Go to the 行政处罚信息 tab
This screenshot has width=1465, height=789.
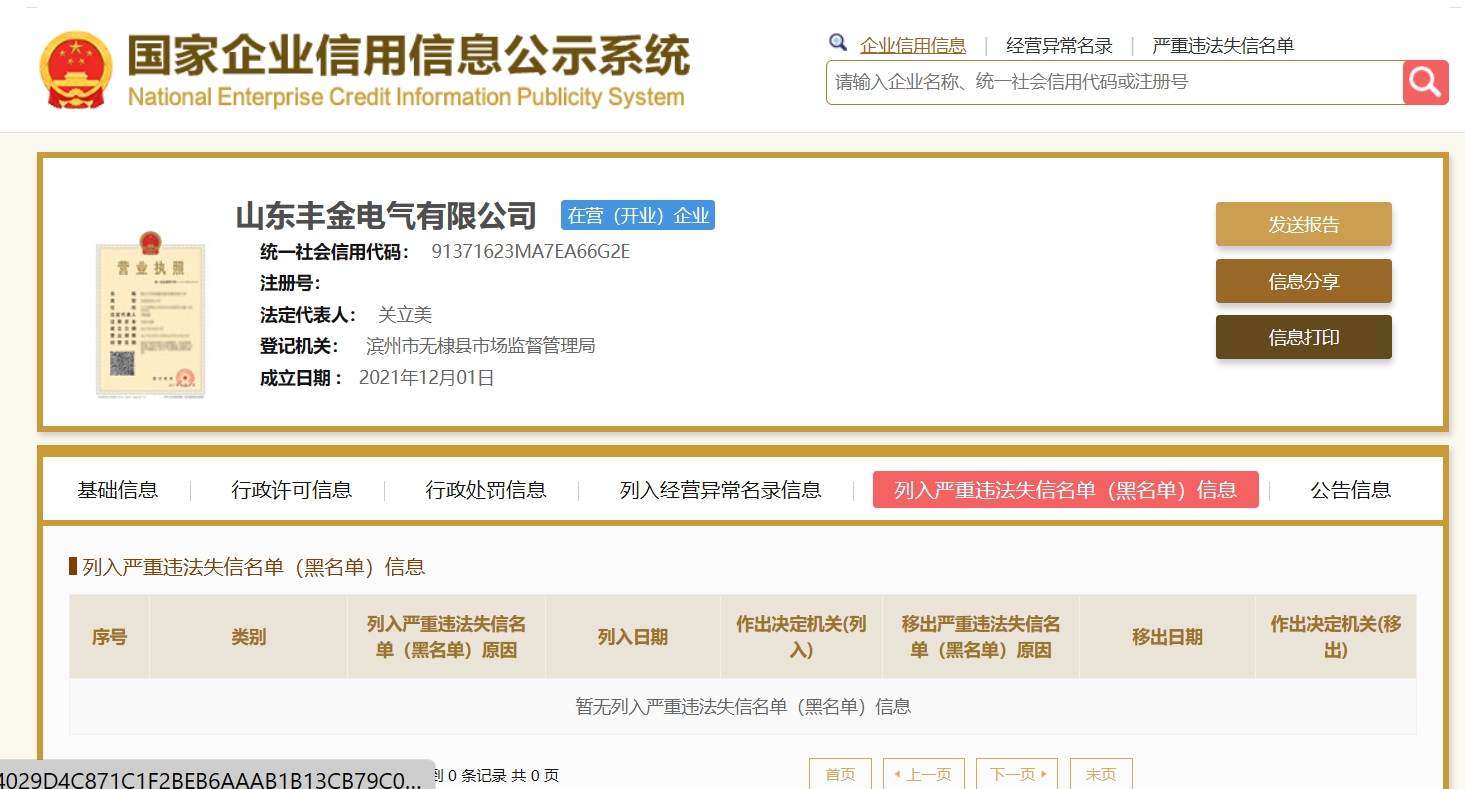486,490
